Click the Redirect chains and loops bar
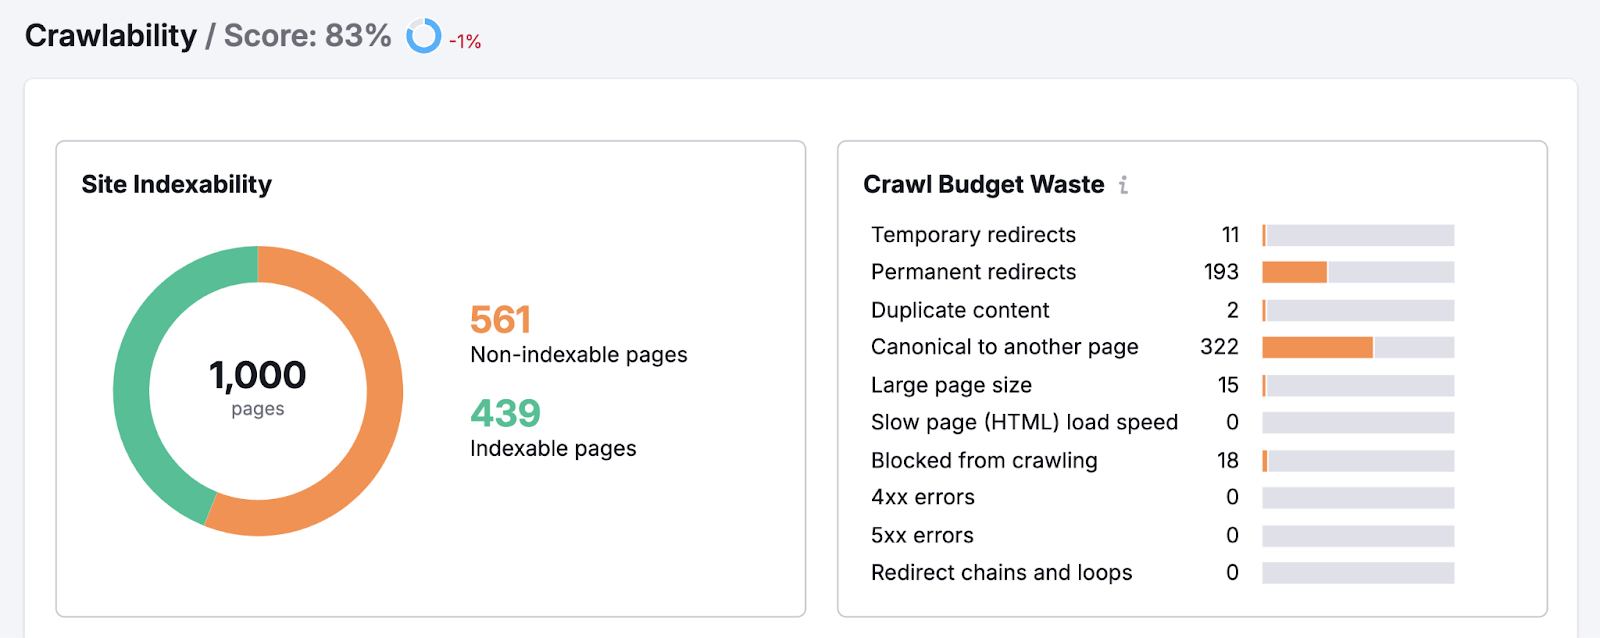Screen dimensions: 1600x638 pos(1358,572)
